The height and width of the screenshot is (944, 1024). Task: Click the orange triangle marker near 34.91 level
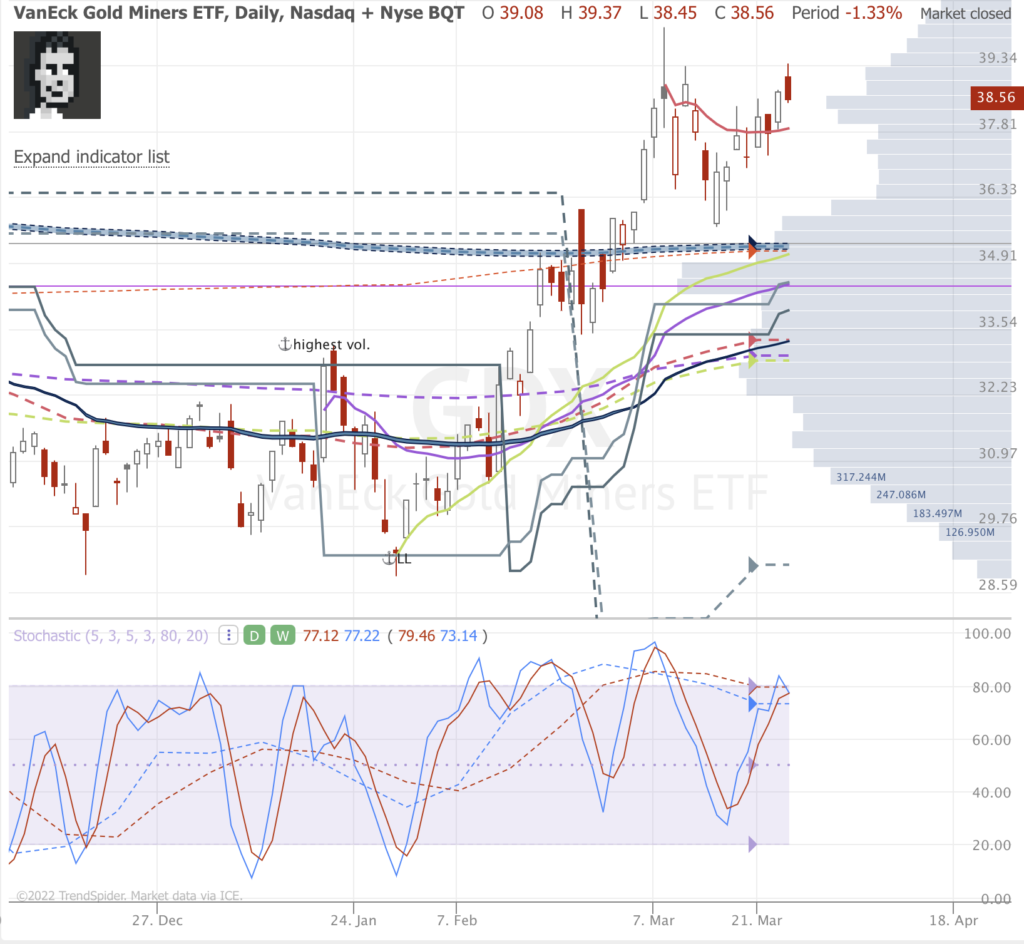752,251
